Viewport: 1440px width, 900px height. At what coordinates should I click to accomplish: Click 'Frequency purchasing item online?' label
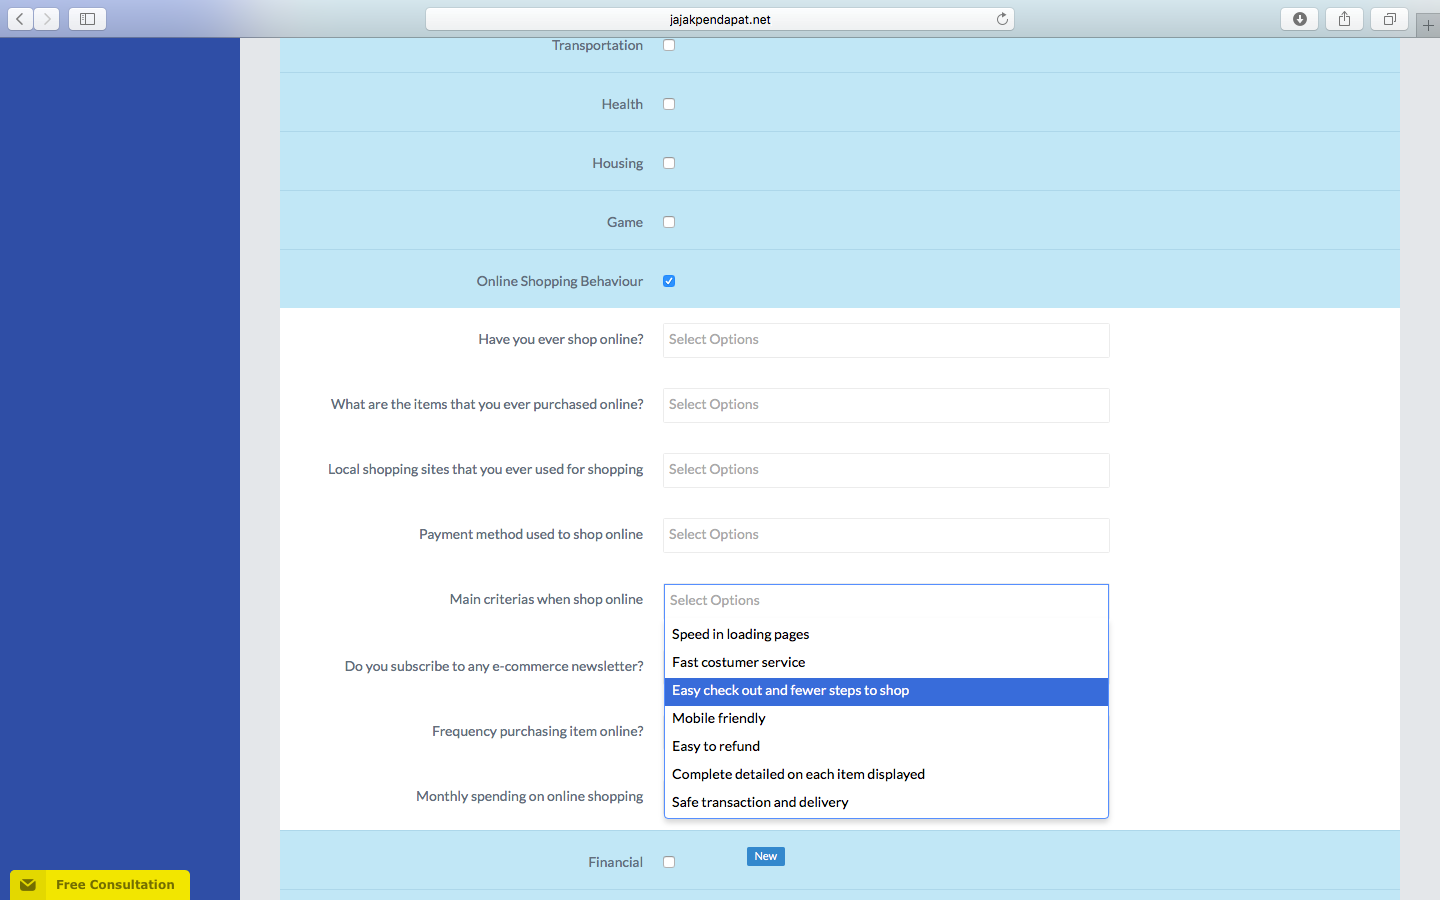click(x=538, y=731)
